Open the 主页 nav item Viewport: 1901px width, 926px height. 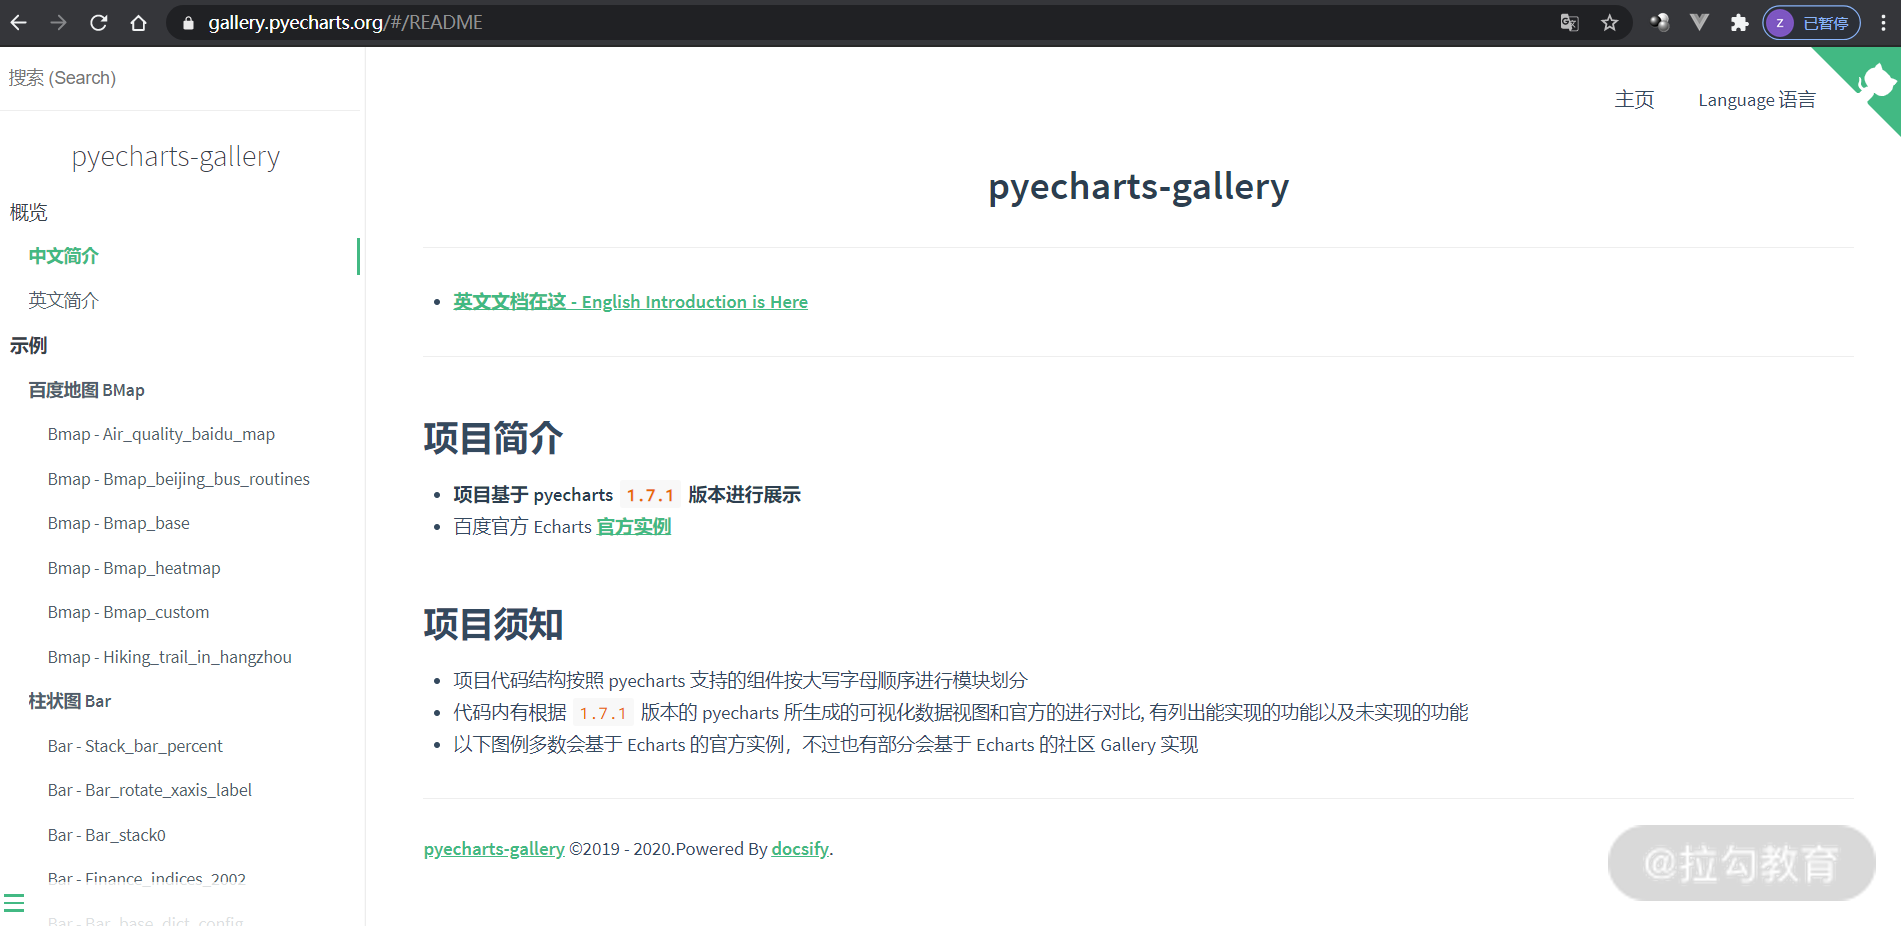click(x=1634, y=100)
